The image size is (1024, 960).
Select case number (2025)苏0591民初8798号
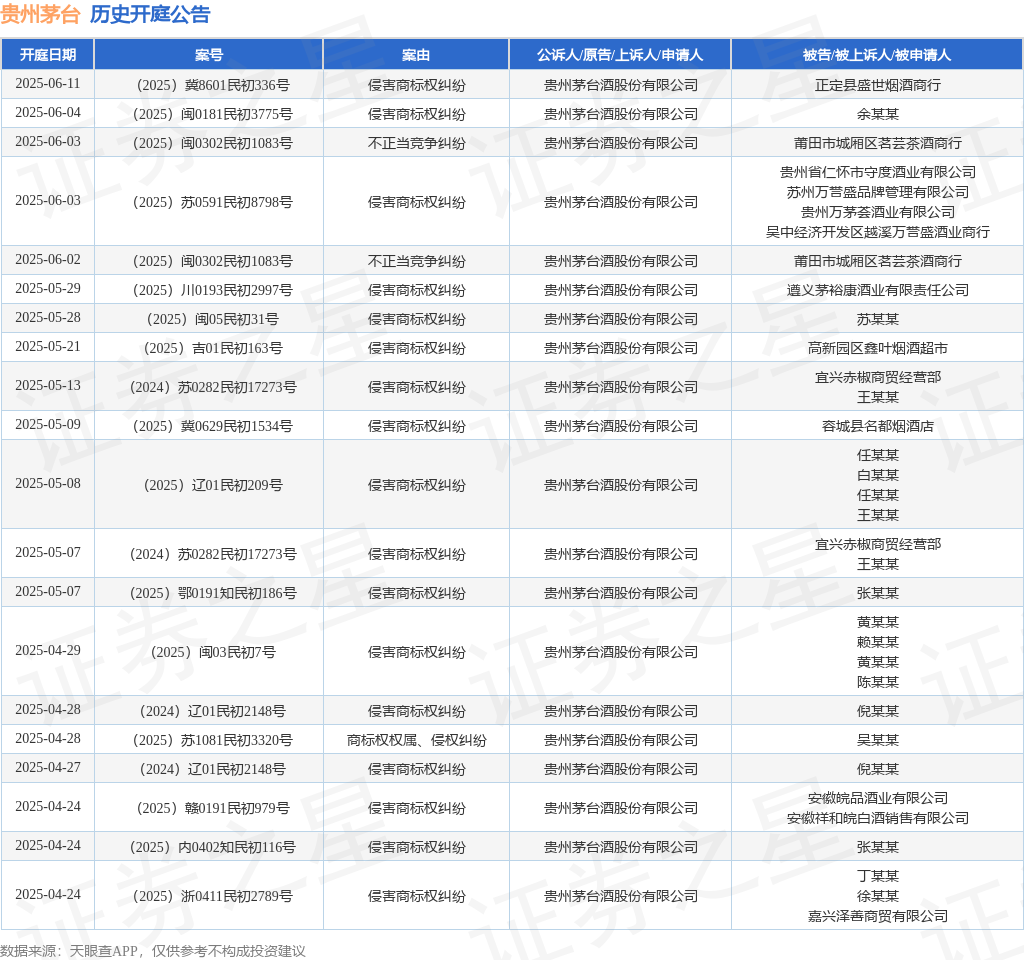[x=213, y=202]
